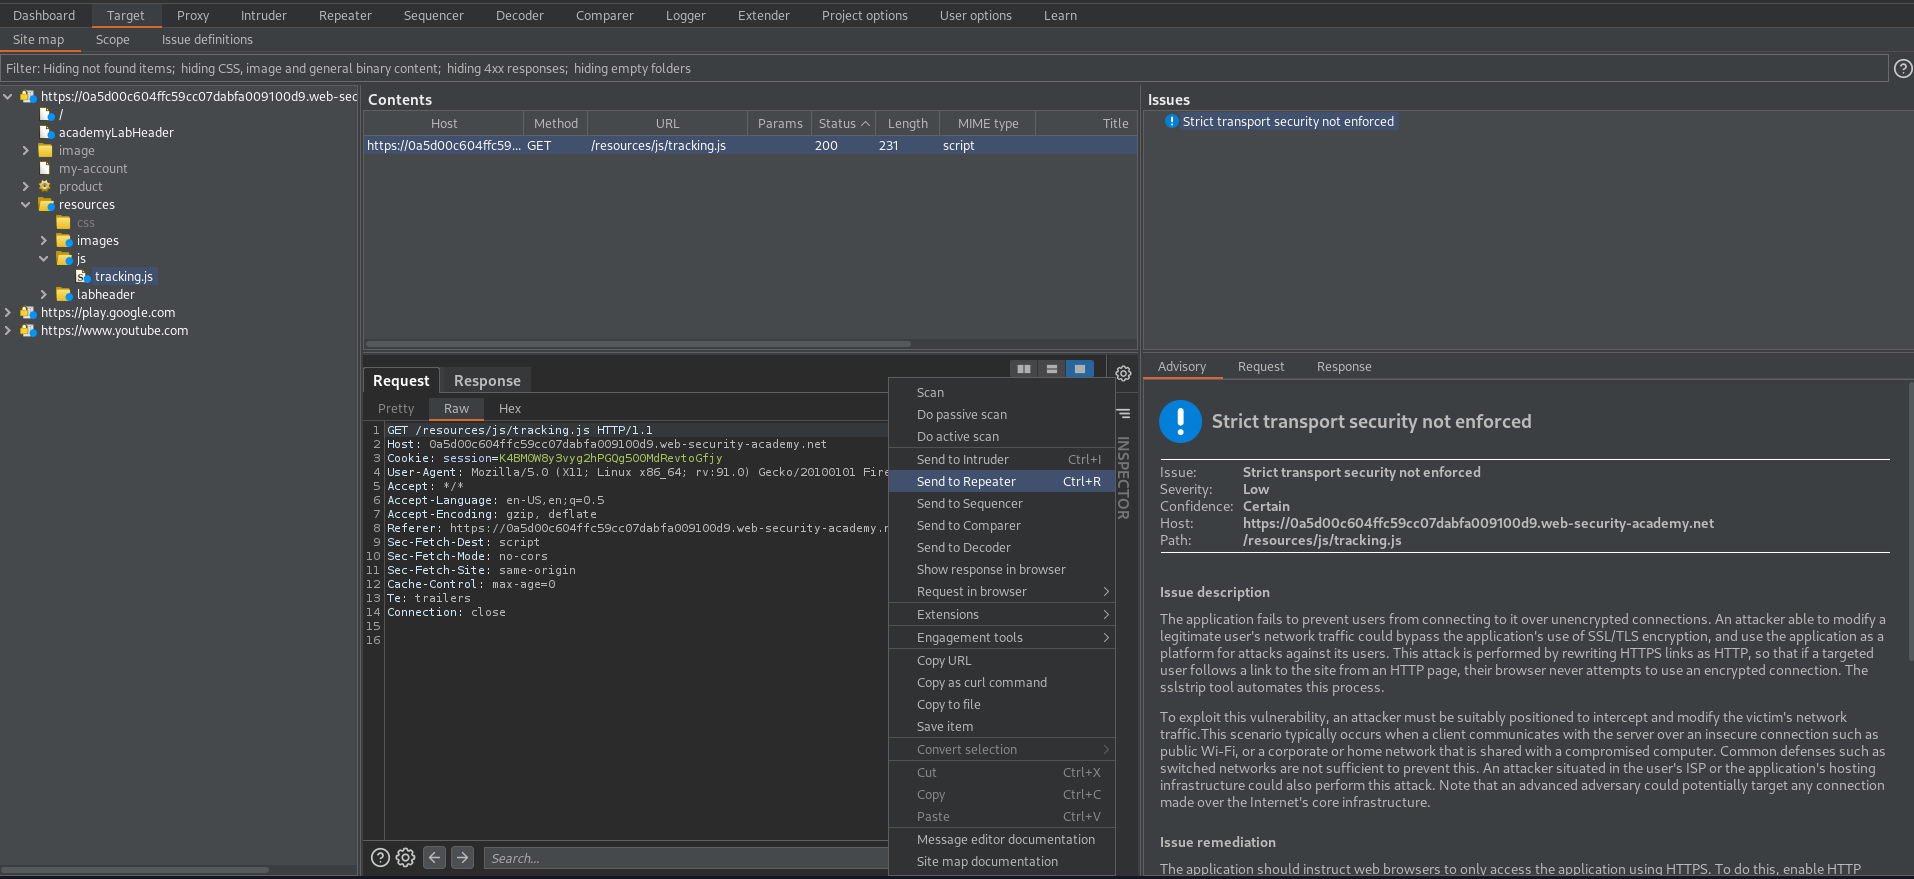Select the Hex view tab
The image size is (1914, 879).
(x=510, y=408)
